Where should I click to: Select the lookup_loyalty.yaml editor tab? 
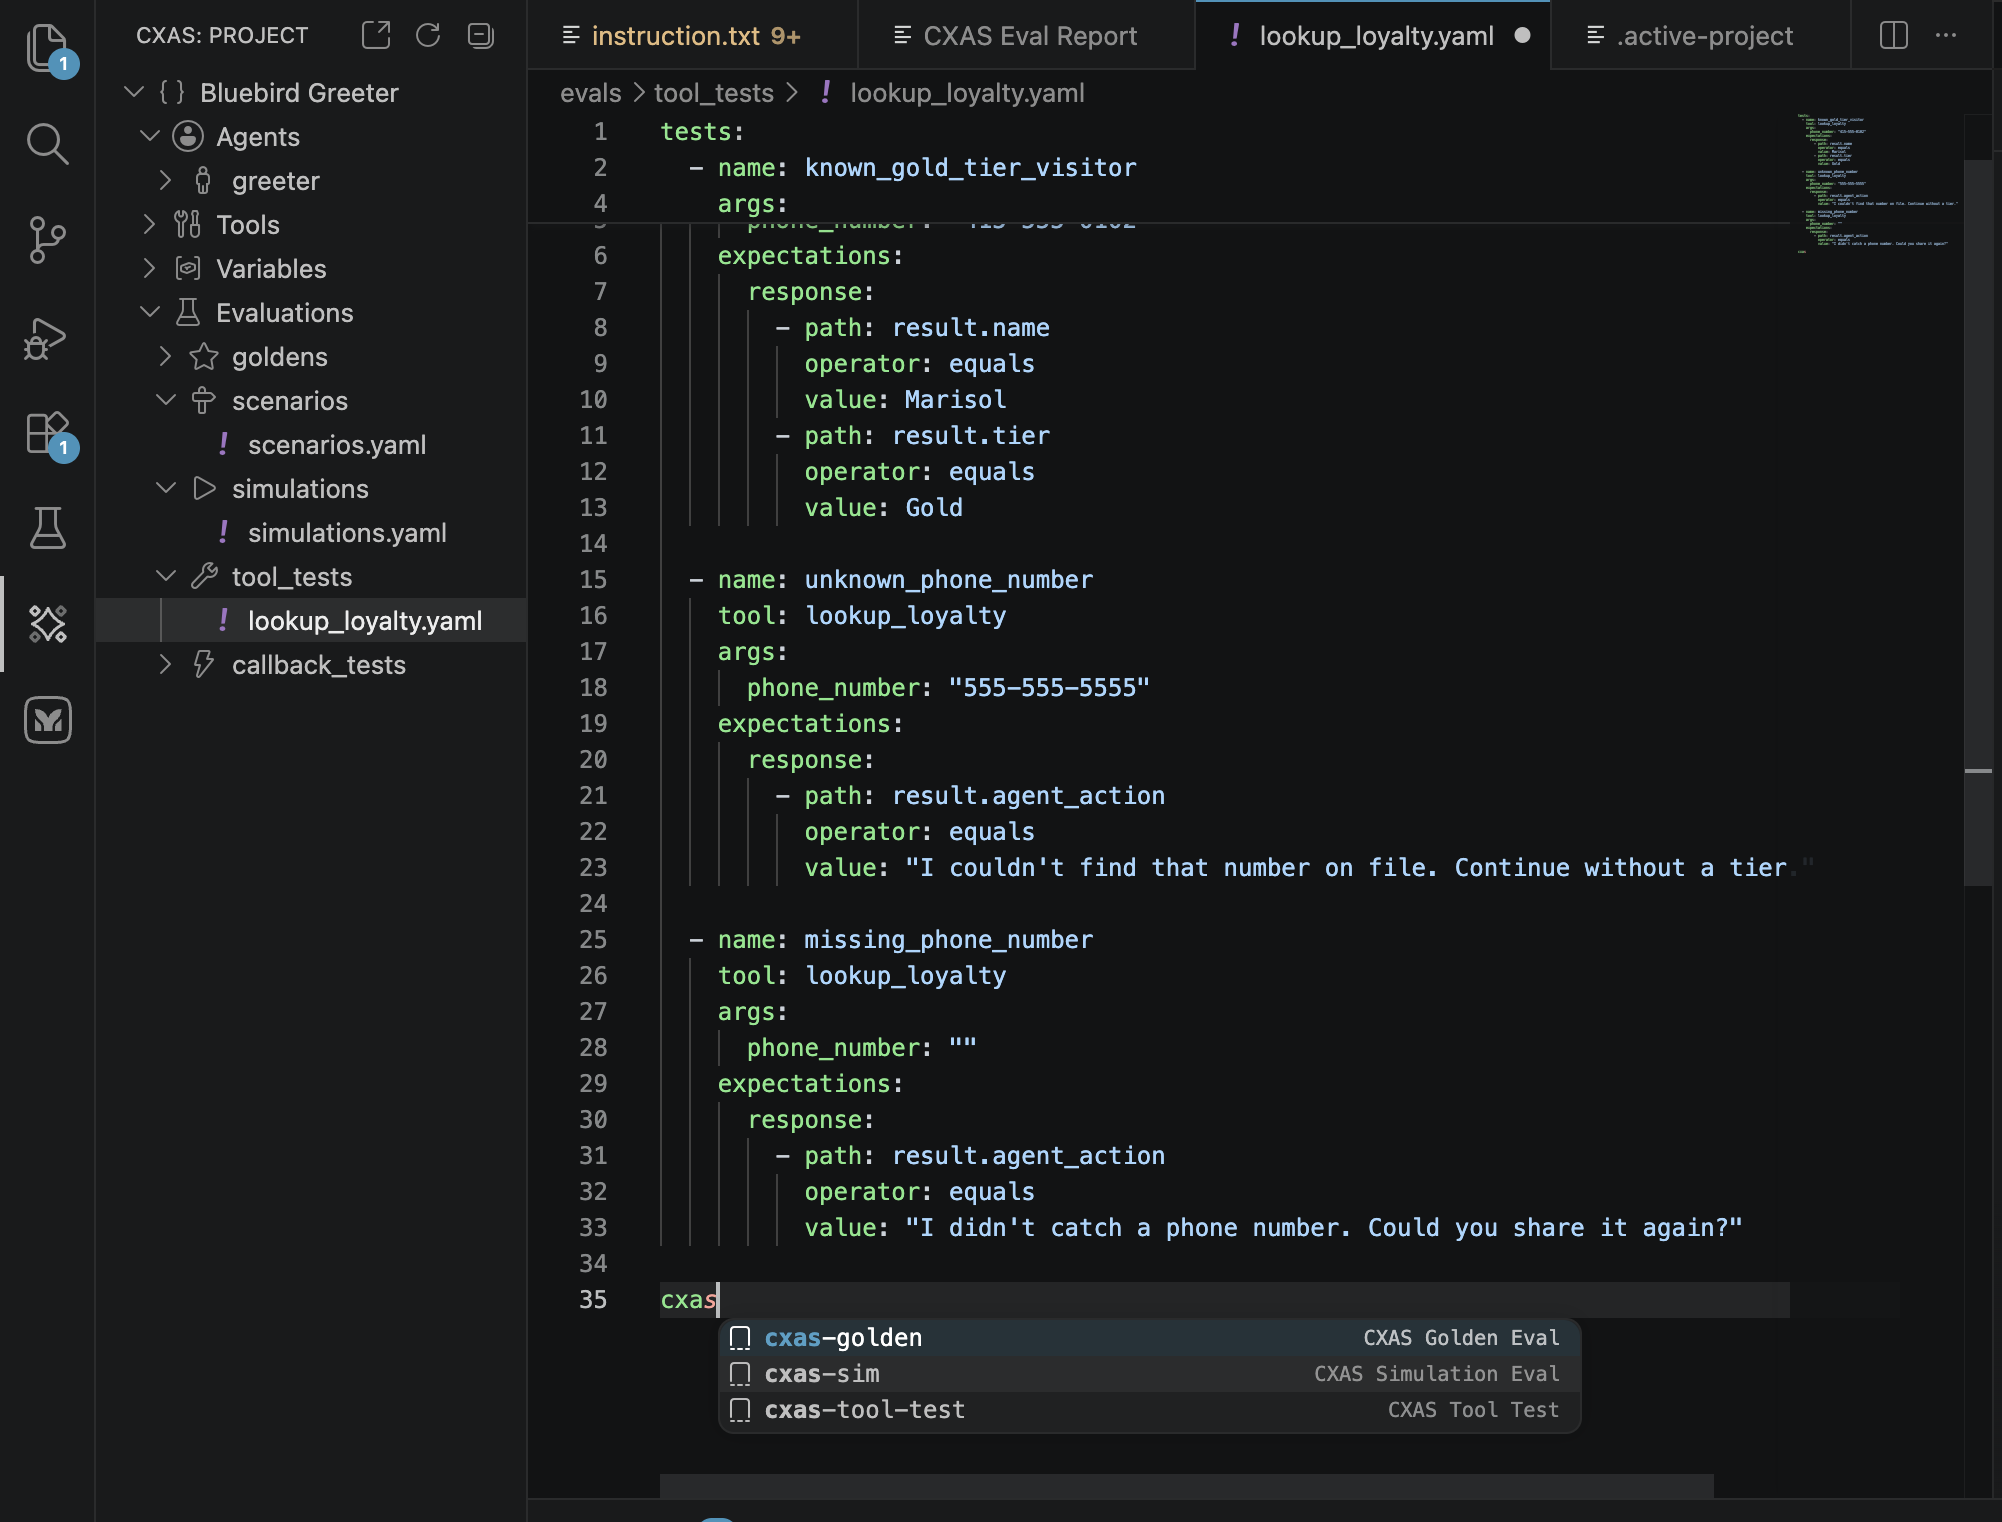[1374, 36]
